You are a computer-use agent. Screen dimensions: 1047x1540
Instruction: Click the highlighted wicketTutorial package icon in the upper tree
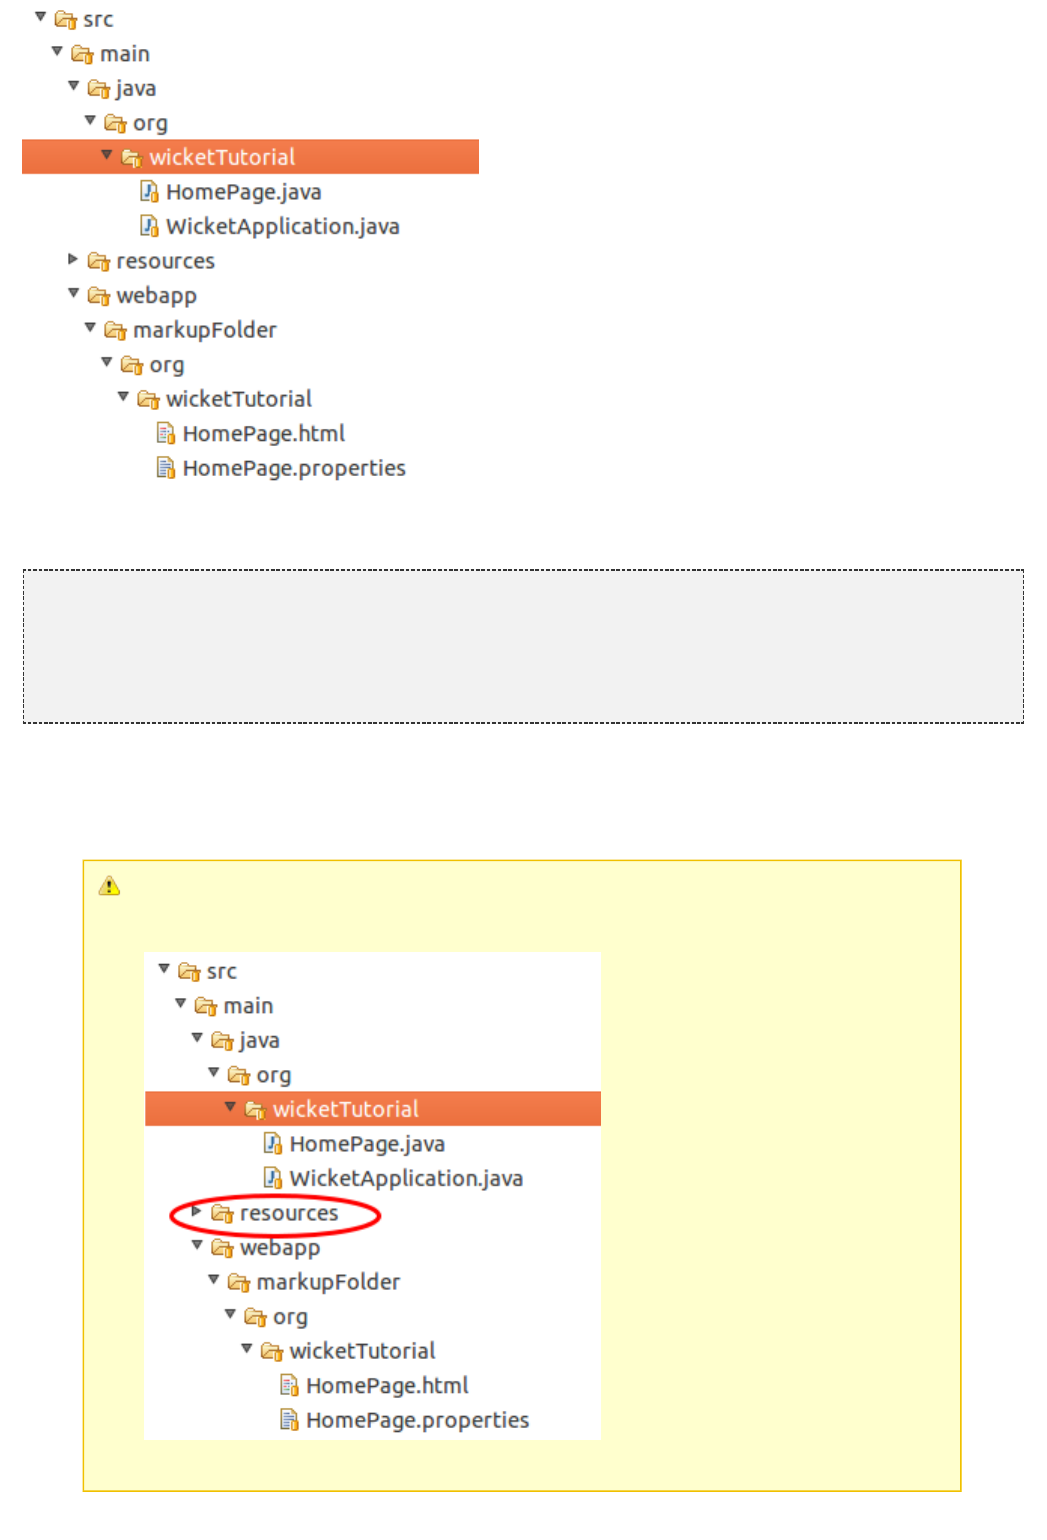click(x=131, y=158)
